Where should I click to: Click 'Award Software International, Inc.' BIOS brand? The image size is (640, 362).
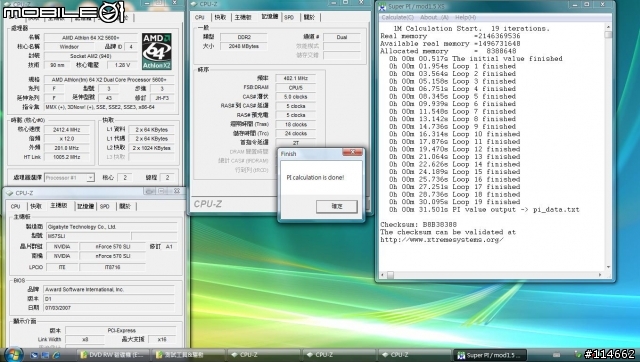pos(109,290)
